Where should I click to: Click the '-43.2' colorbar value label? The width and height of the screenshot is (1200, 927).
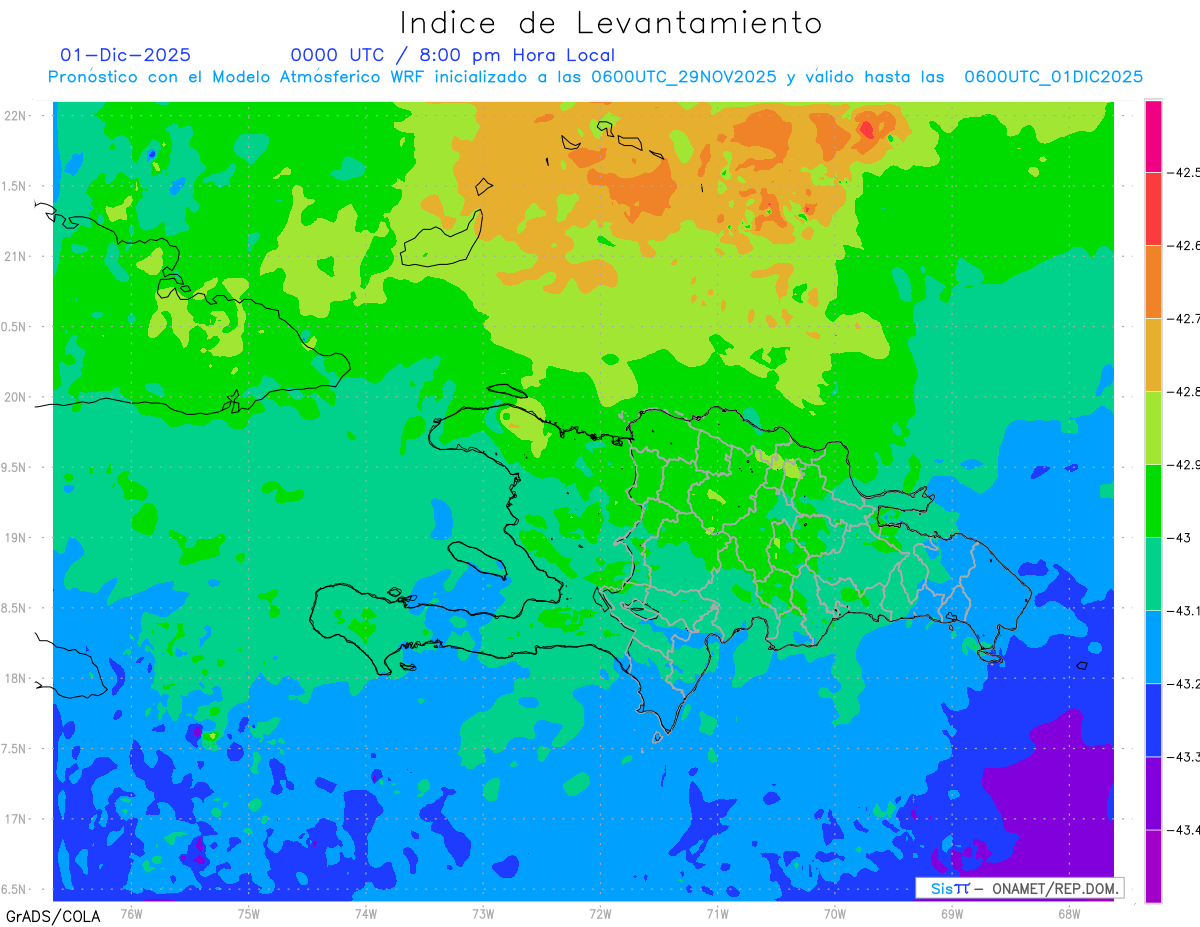tap(1184, 684)
